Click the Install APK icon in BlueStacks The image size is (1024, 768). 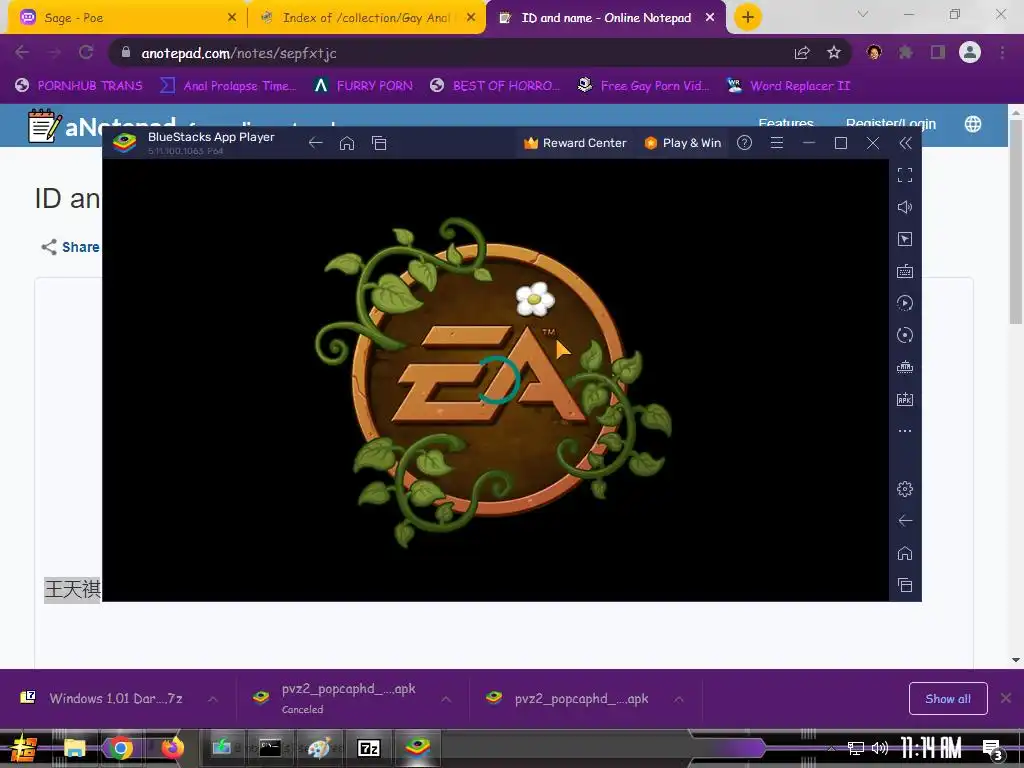tap(904, 399)
